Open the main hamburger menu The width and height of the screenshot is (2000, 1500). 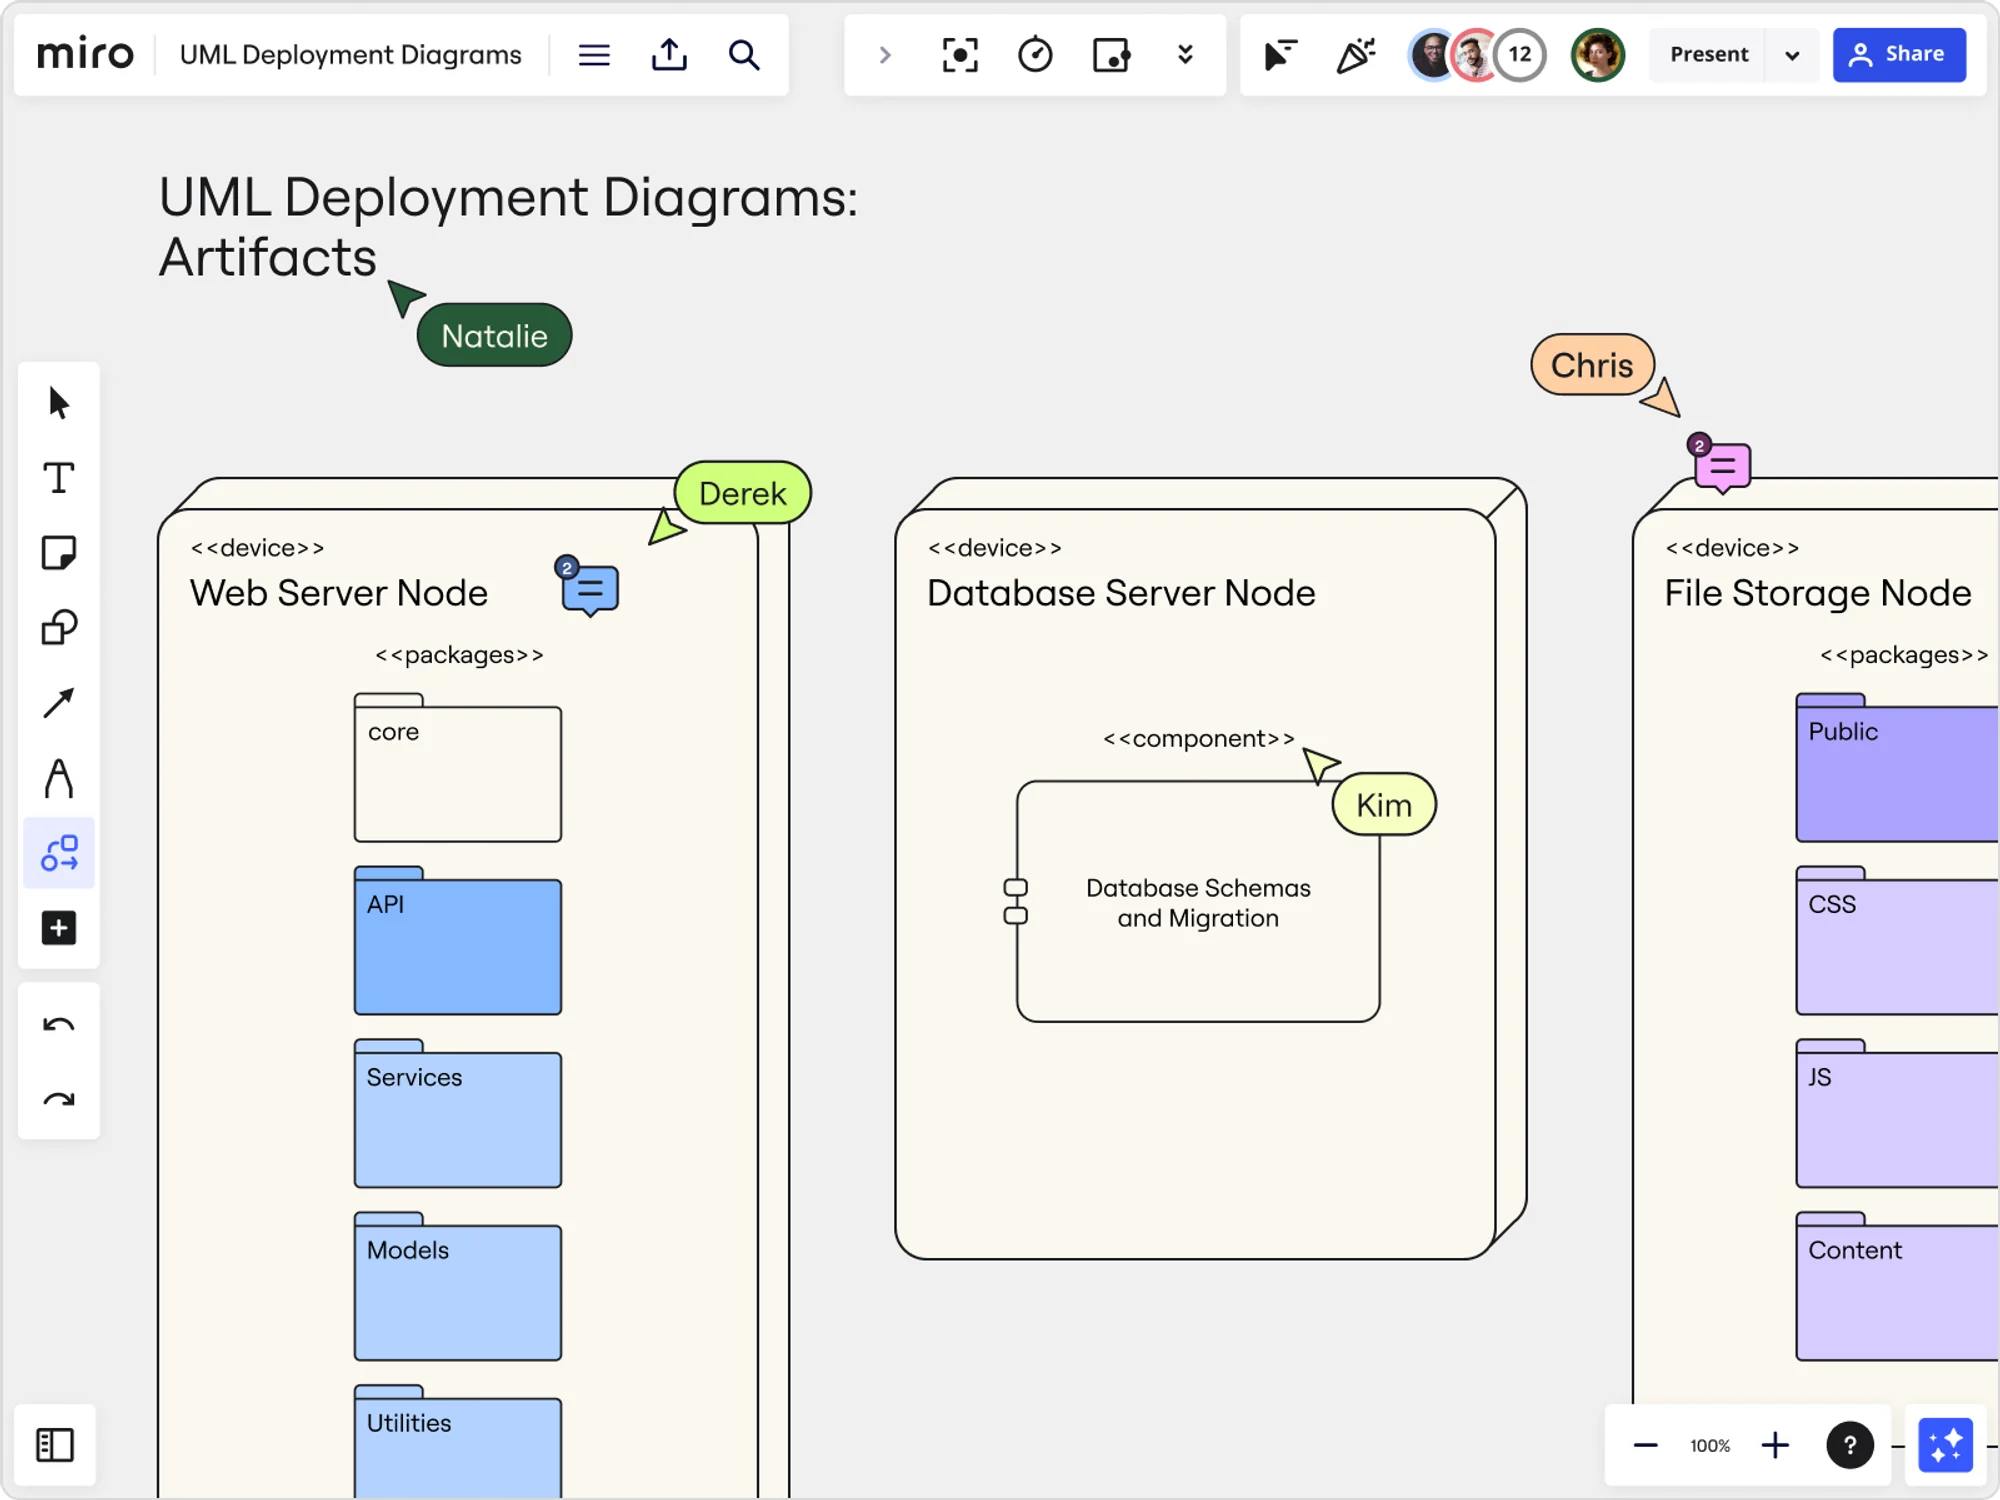pos(594,55)
